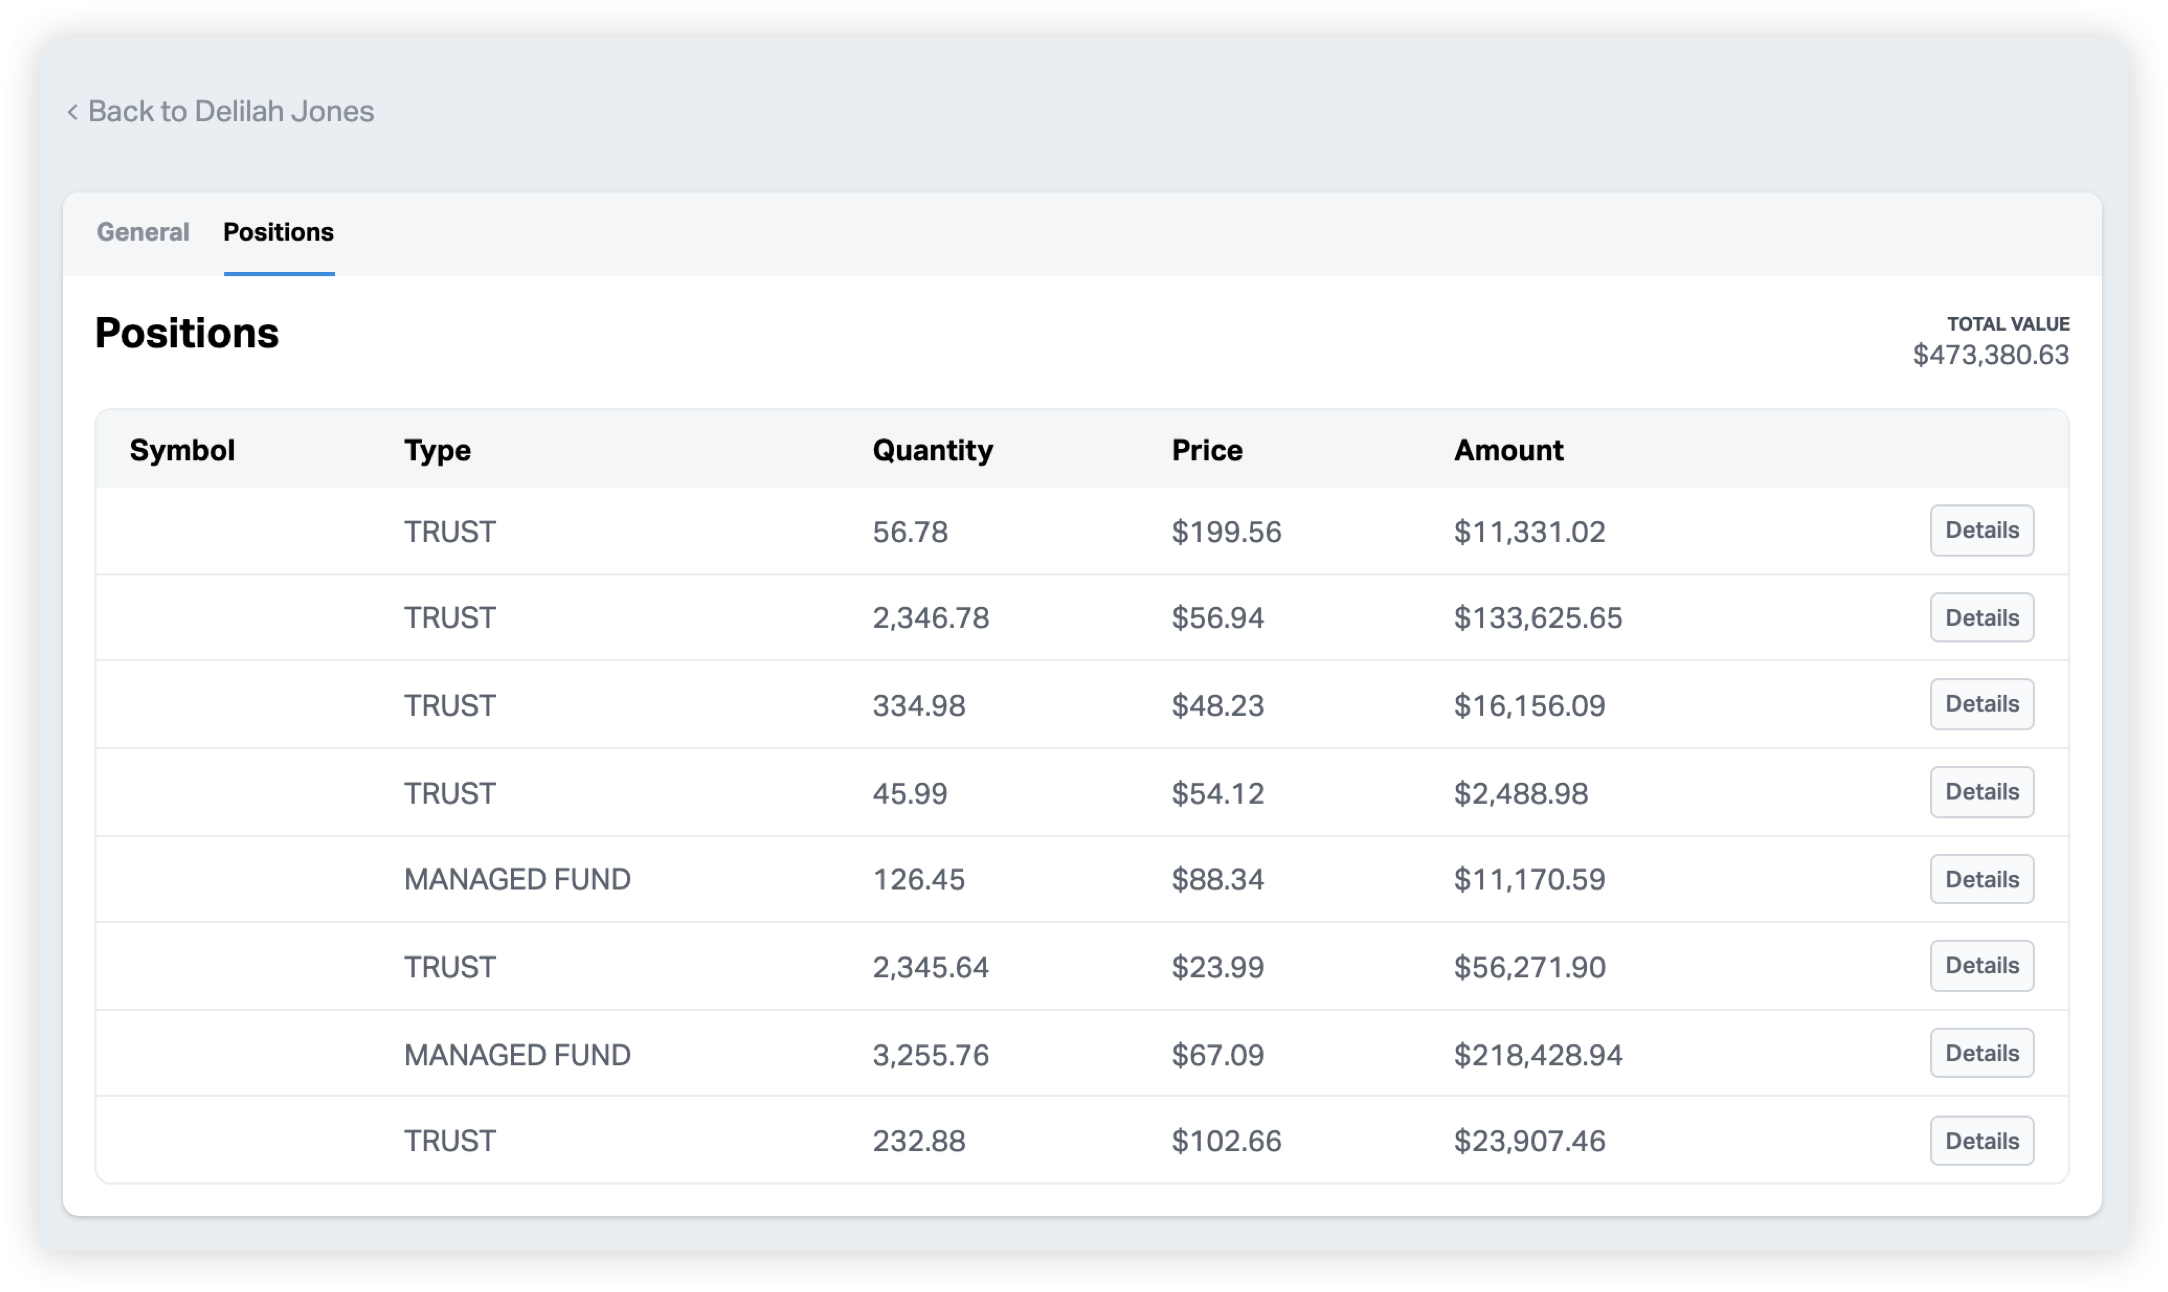Screen dimensions: 2168x1292
Task: Click the Amount column header
Action: click(1508, 450)
